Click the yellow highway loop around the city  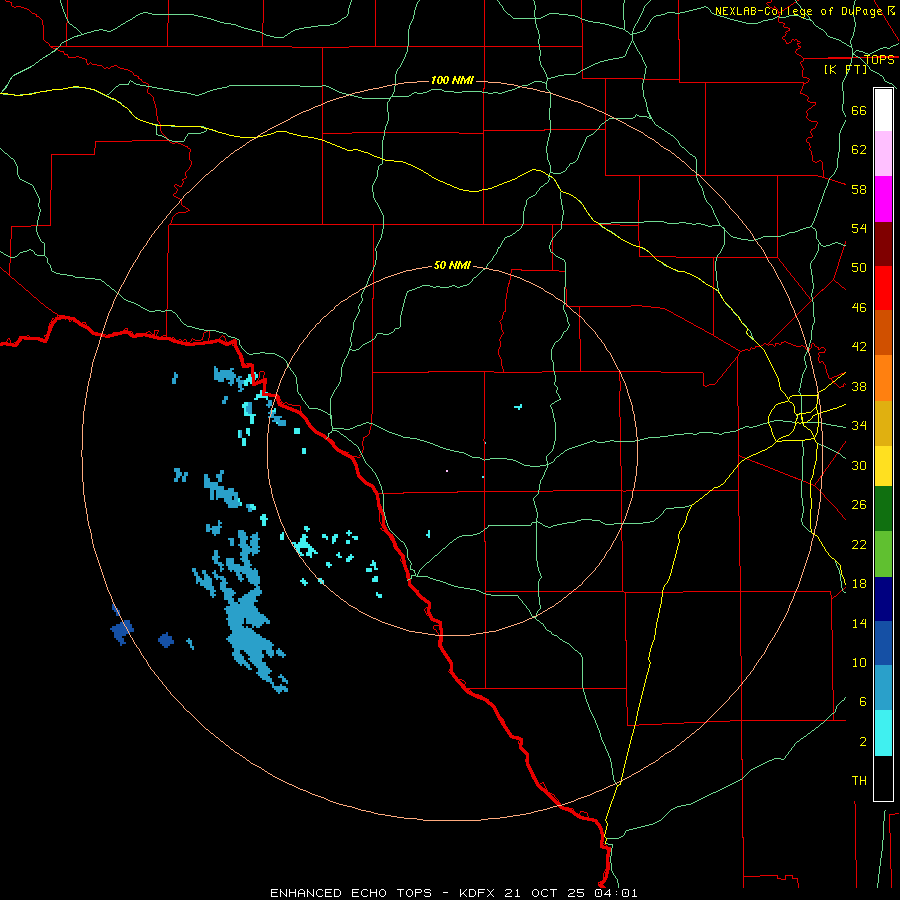(793, 418)
